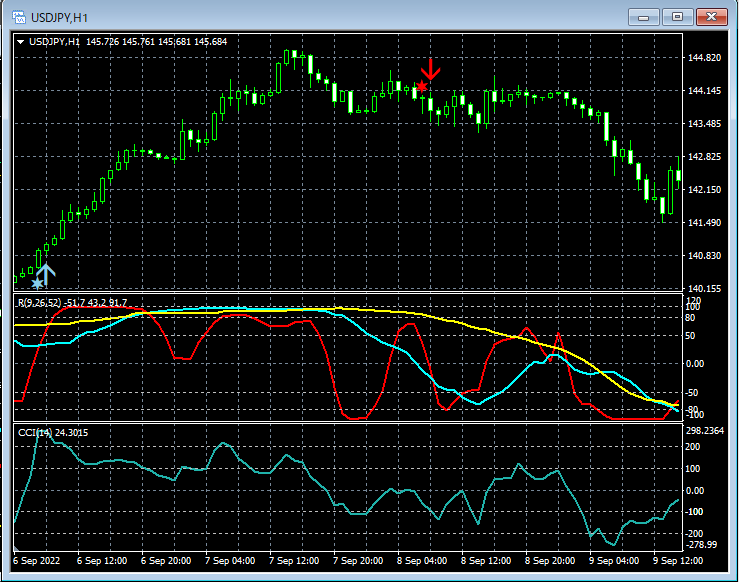Click the chart shift triangle at bottom left
The image size is (740, 582).
(16, 549)
